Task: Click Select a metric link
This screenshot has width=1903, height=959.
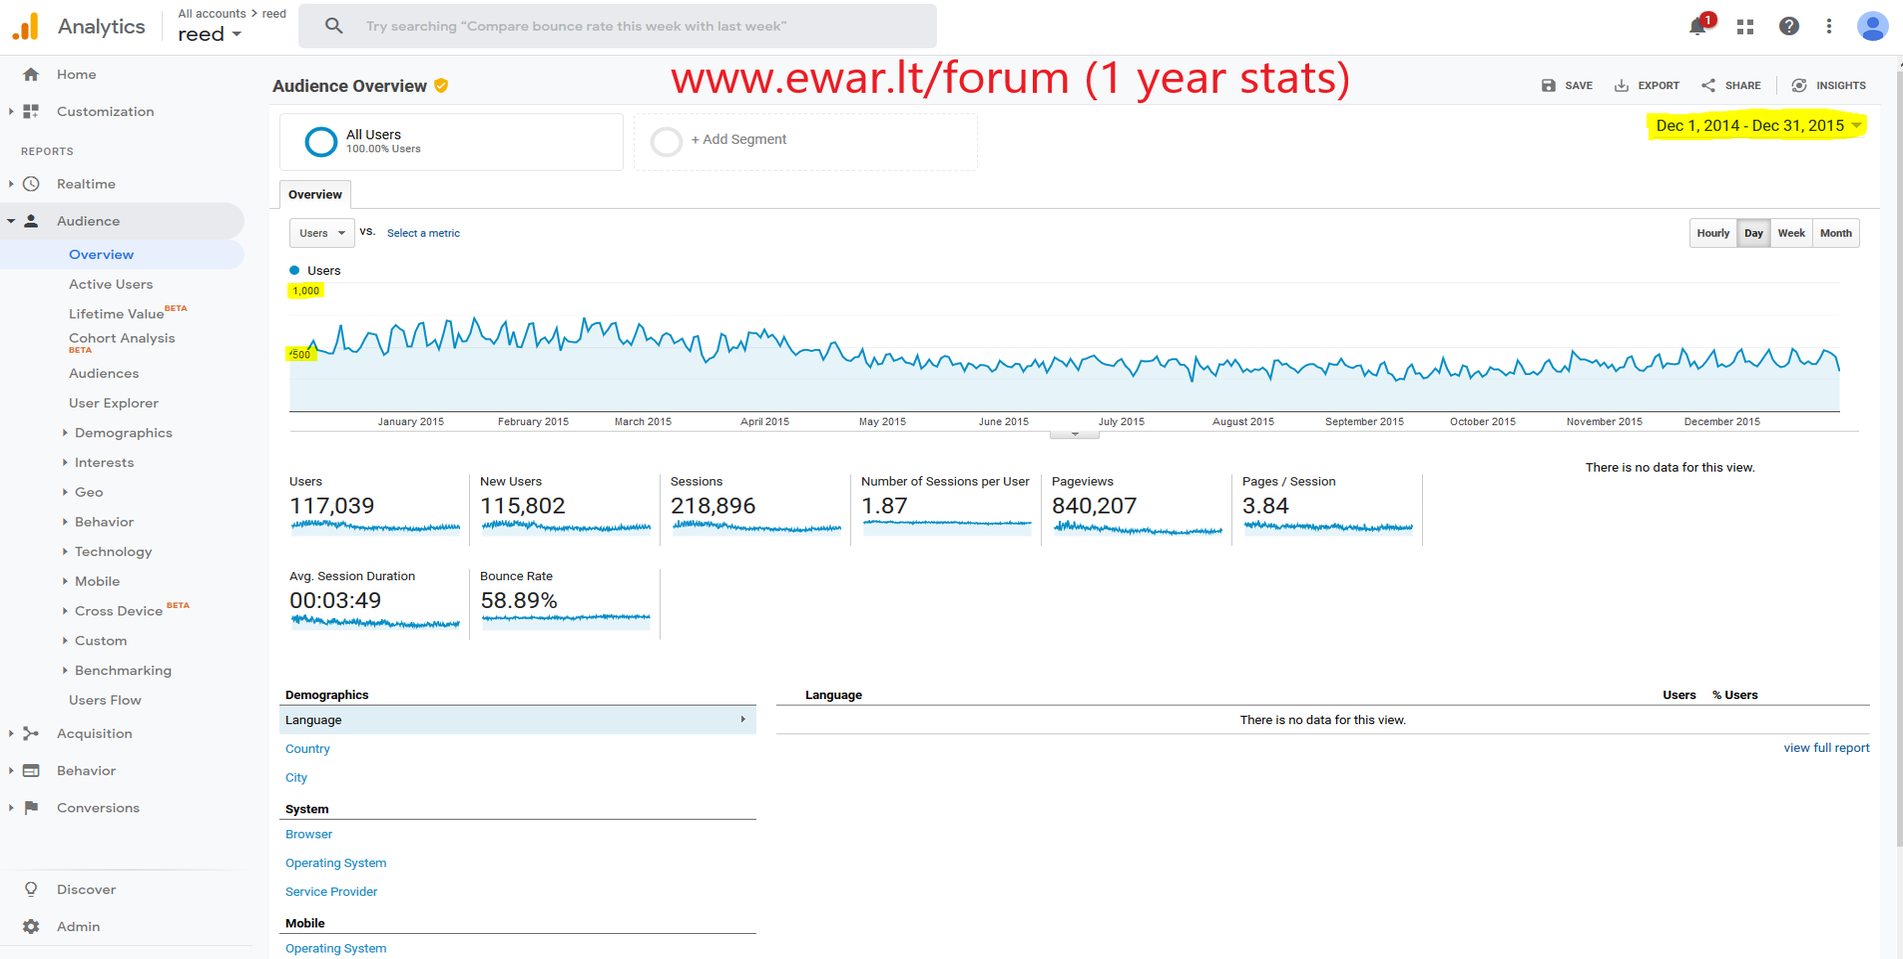Action: 423,233
